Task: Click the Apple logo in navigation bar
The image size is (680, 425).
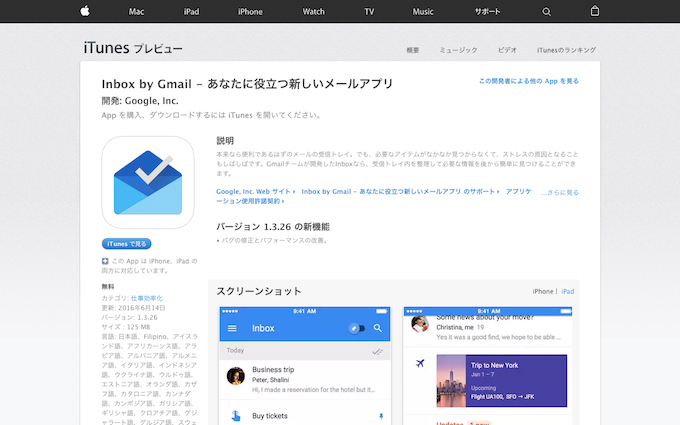Action: click(85, 11)
